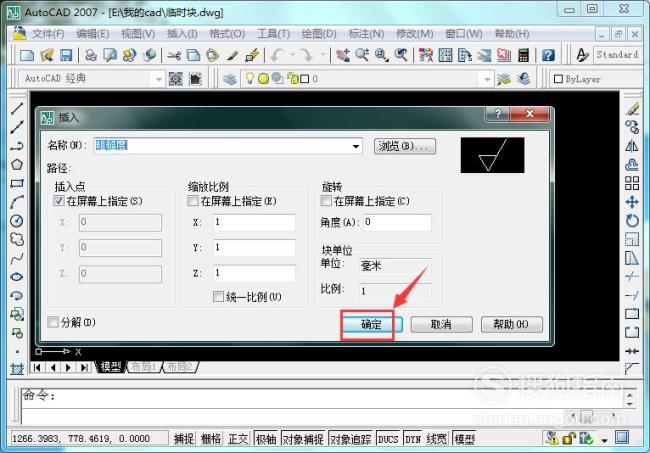Screen dimensions: 650x453
Task: Expand the layer 0 dropdown list
Action: coord(487,79)
